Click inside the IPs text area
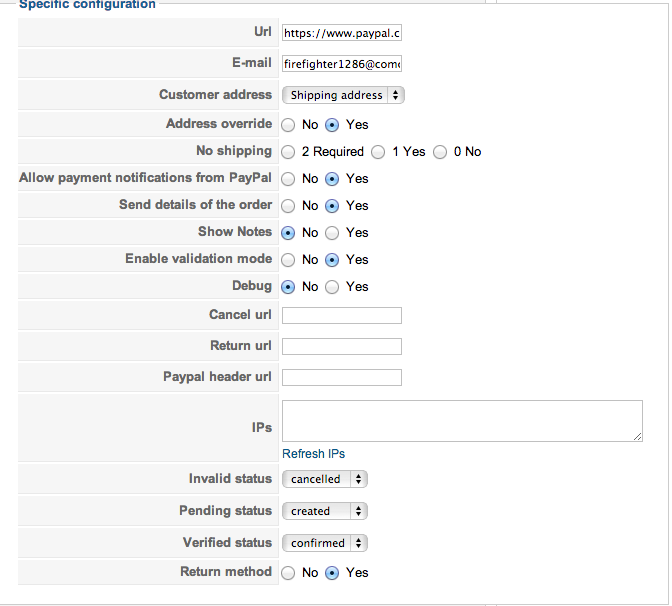This screenshot has height=606, width=672. [x=462, y=421]
